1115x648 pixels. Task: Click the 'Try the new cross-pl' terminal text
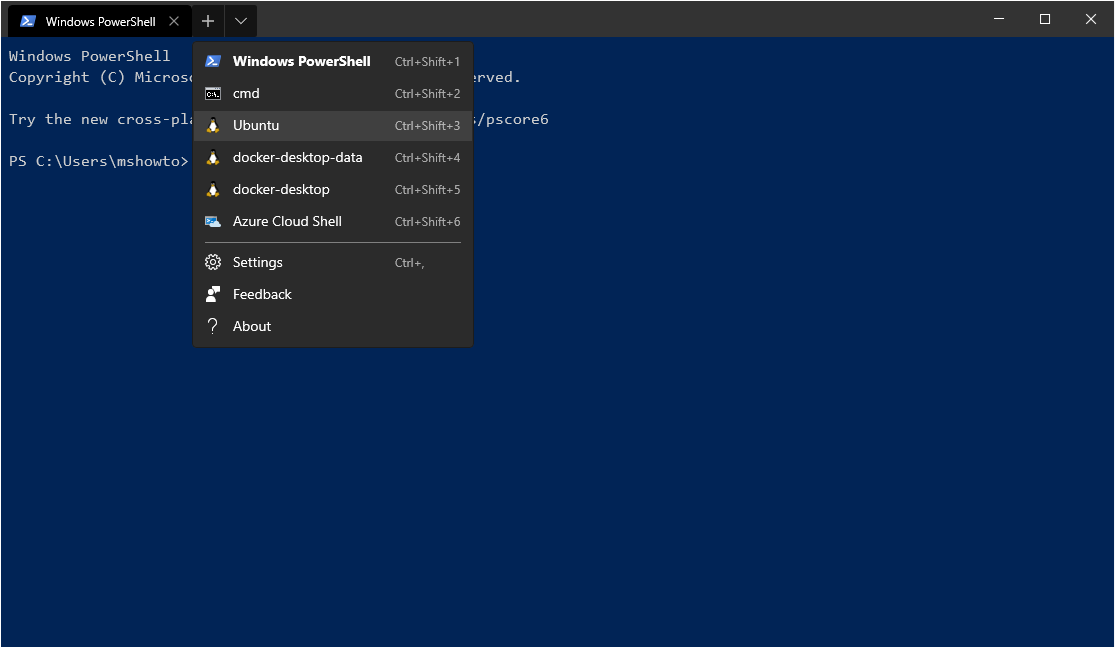tap(100, 119)
